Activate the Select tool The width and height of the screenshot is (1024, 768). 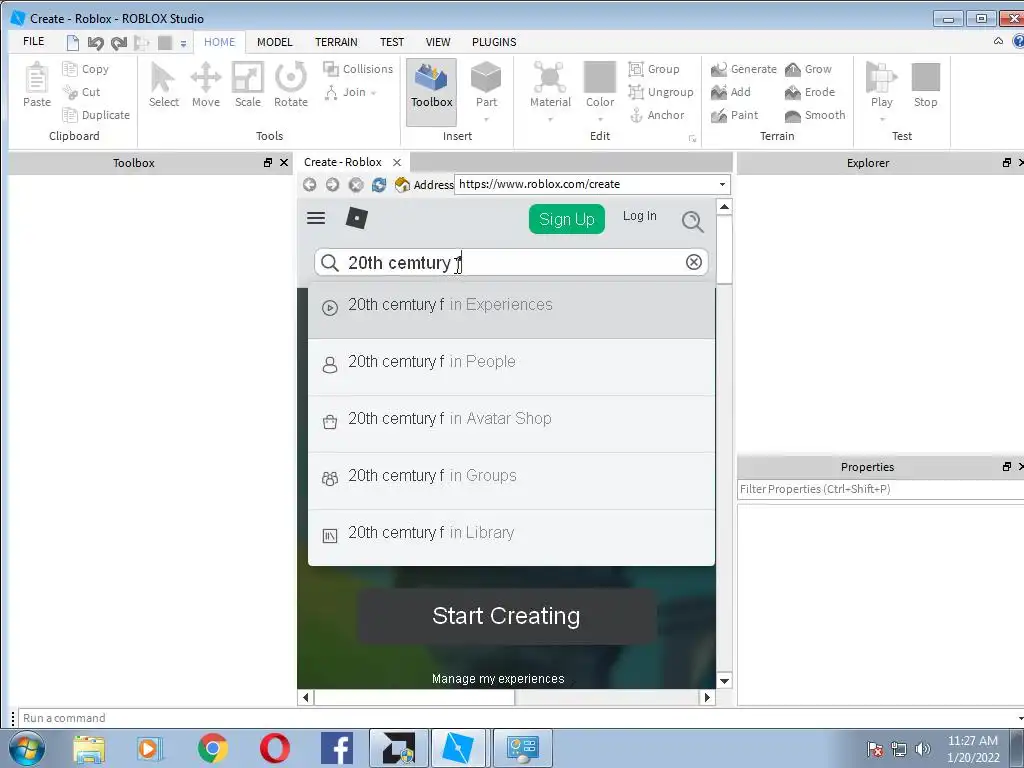coord(163,84)
